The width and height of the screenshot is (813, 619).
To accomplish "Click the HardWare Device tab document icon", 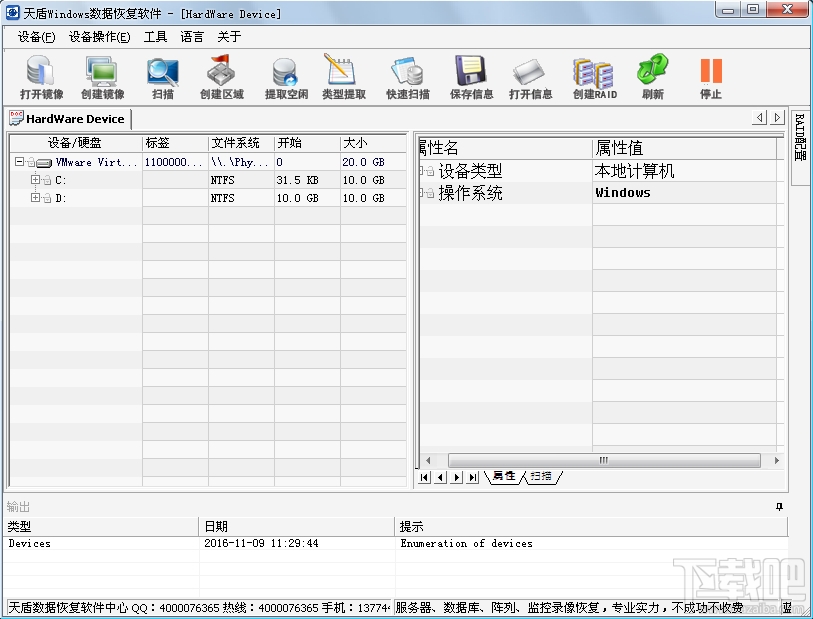I will (x=17, y=118).
